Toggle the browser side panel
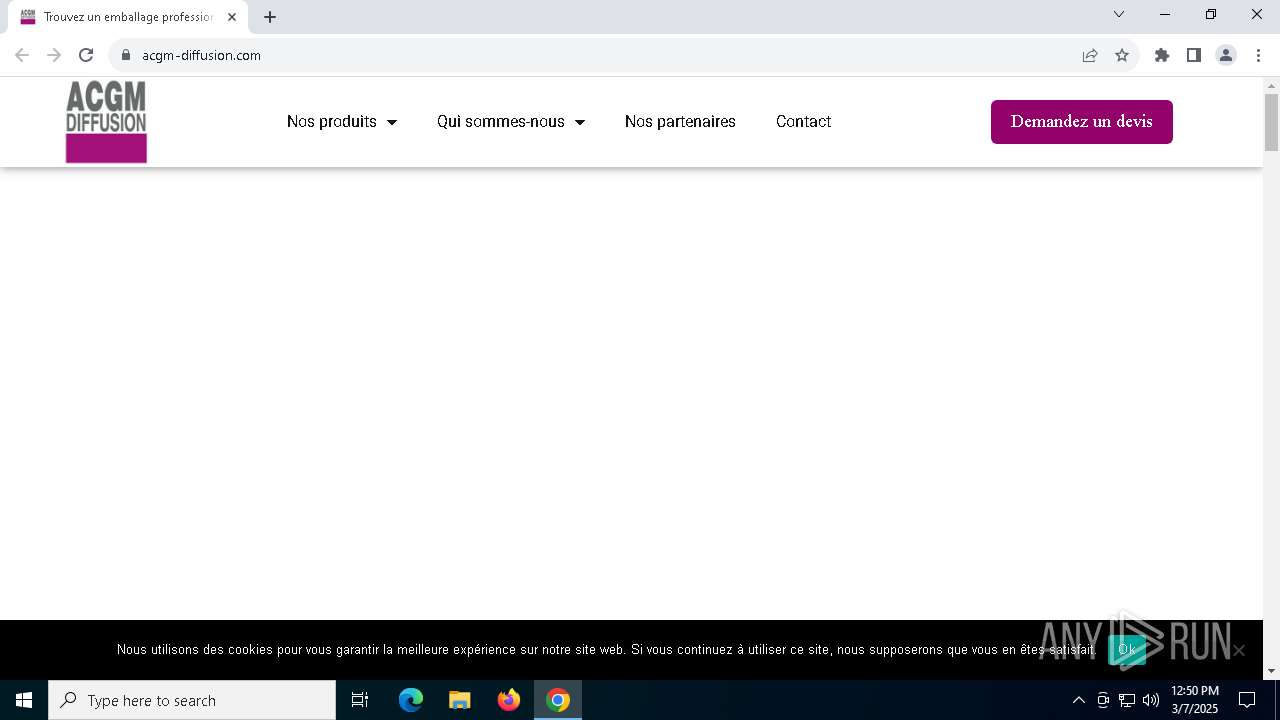This screenshot has height=720, width=1280. point(1194,55)
